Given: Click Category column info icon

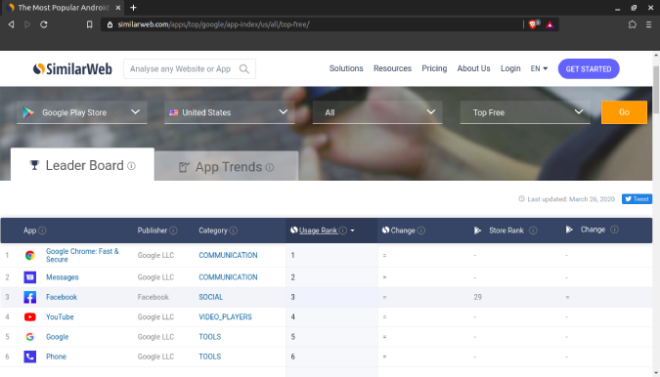Looking at the screenshot, I should 233,230.
